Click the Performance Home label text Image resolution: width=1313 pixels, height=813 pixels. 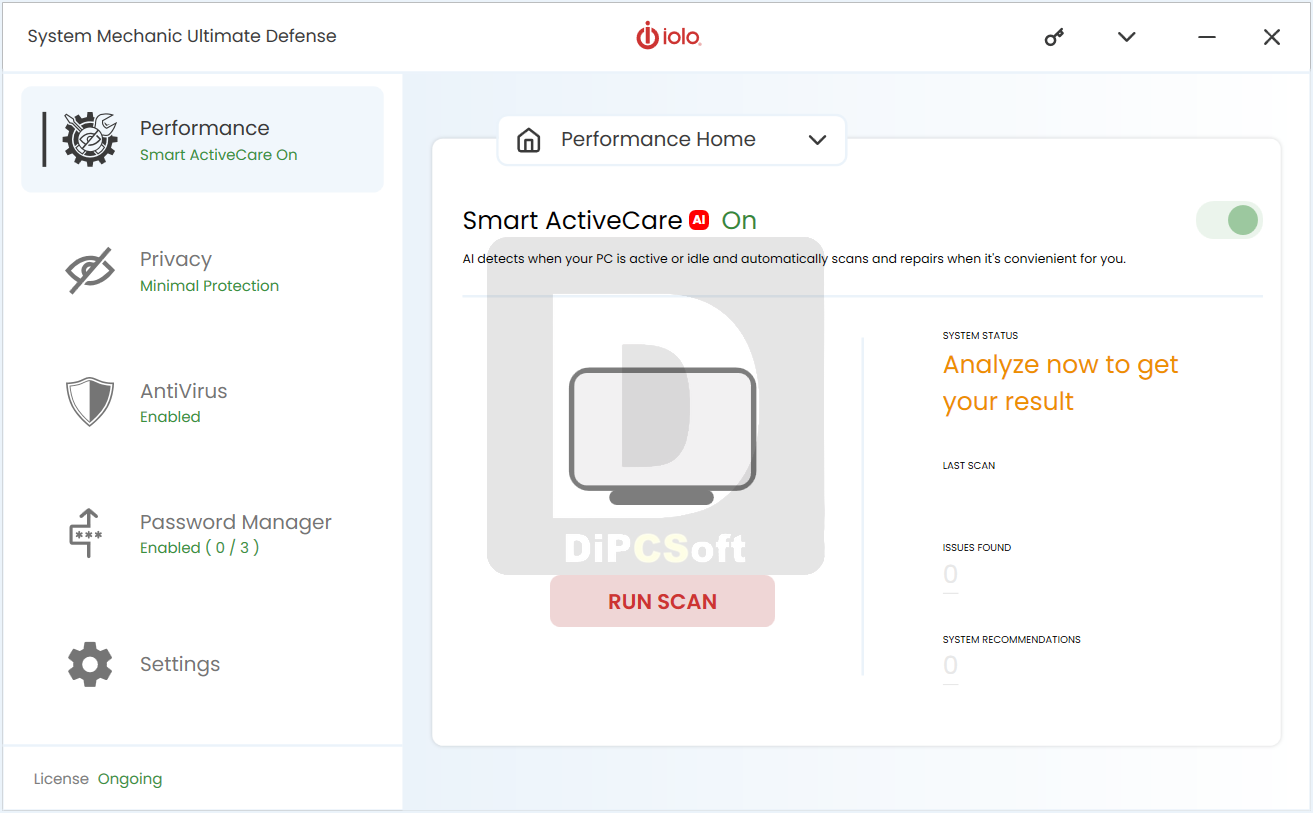coord(658,140)
